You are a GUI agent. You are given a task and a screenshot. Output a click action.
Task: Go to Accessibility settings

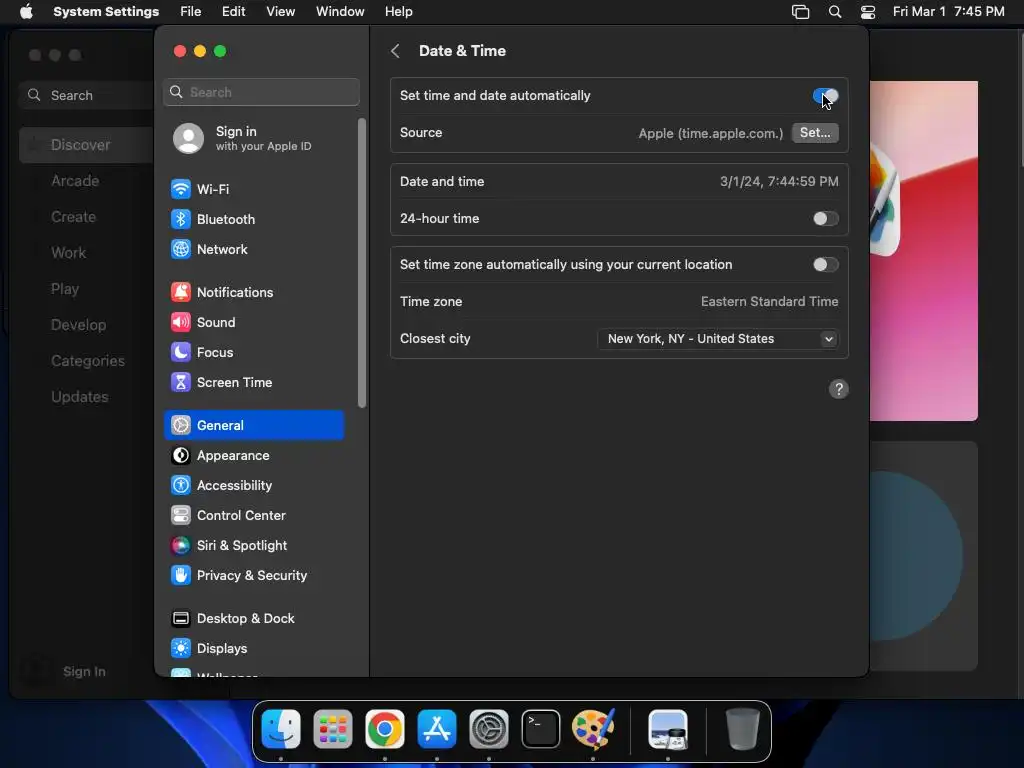tap(253, 485)
